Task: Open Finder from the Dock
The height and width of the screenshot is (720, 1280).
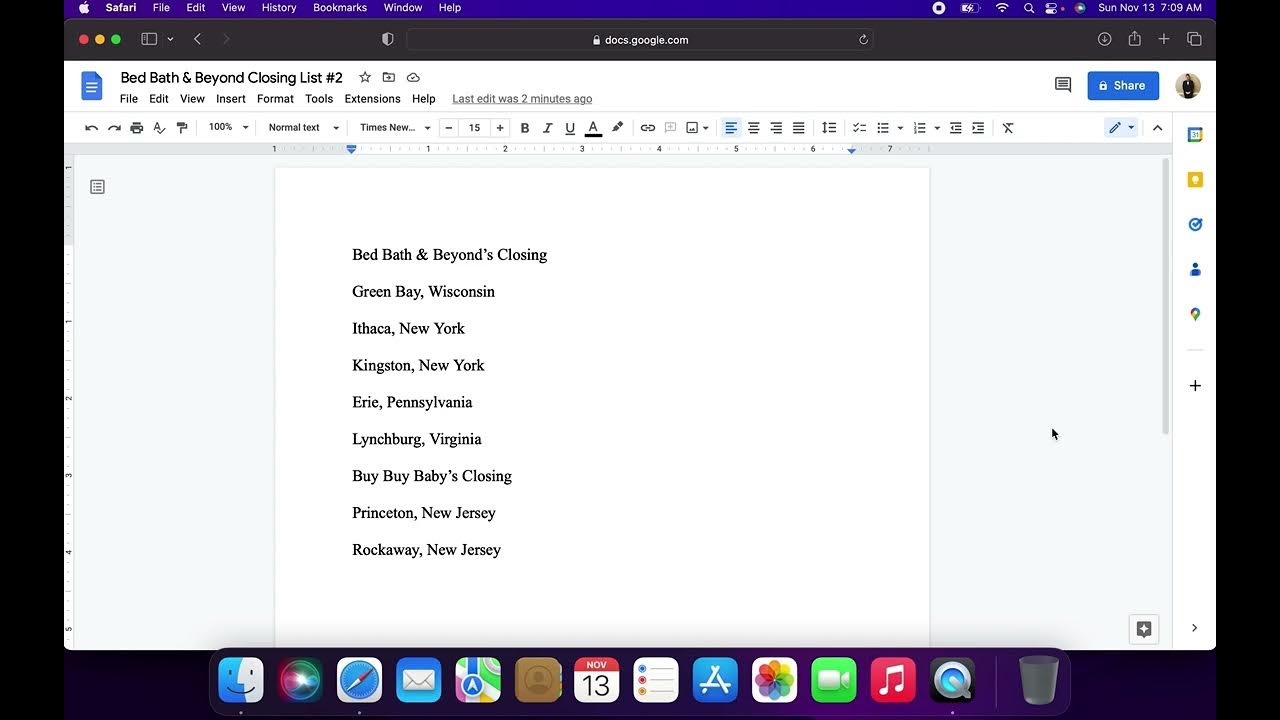Action: point(241,681)
